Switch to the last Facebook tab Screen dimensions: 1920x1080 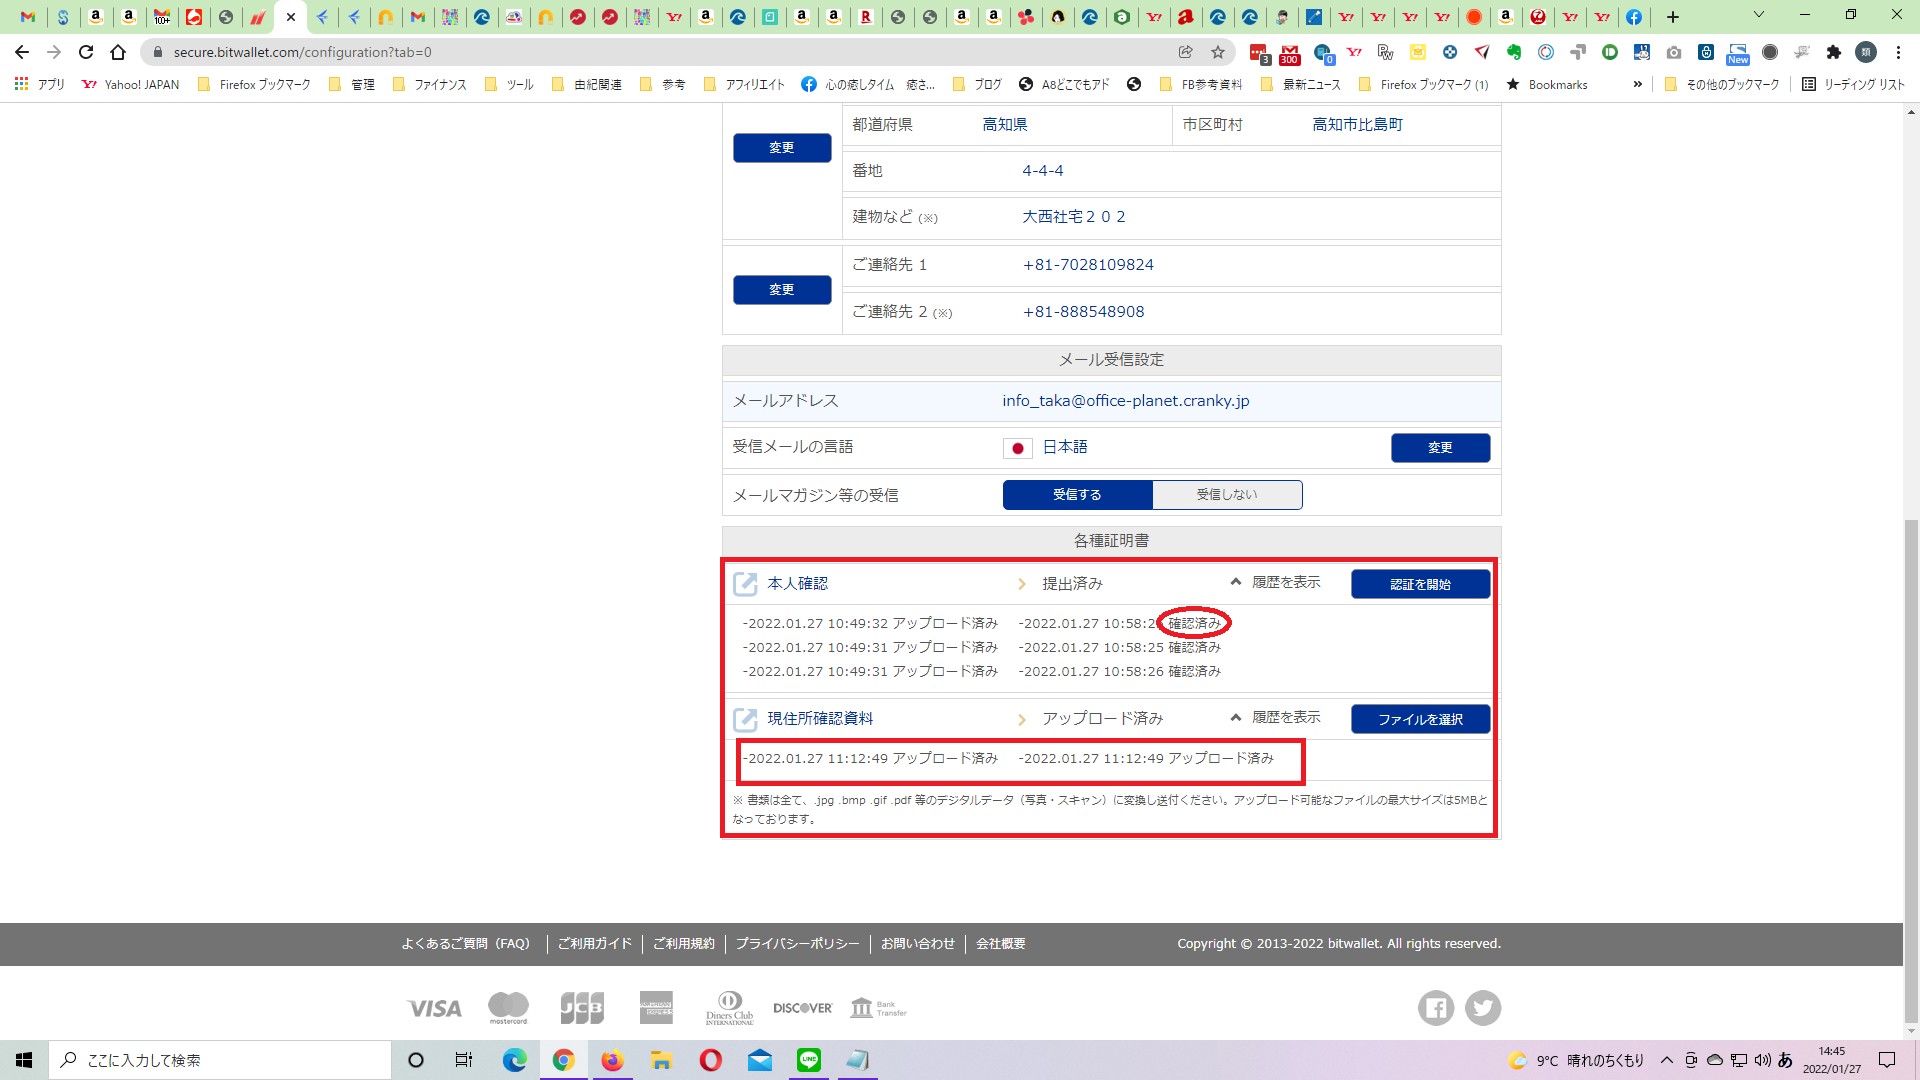[x=1633, y=17]
